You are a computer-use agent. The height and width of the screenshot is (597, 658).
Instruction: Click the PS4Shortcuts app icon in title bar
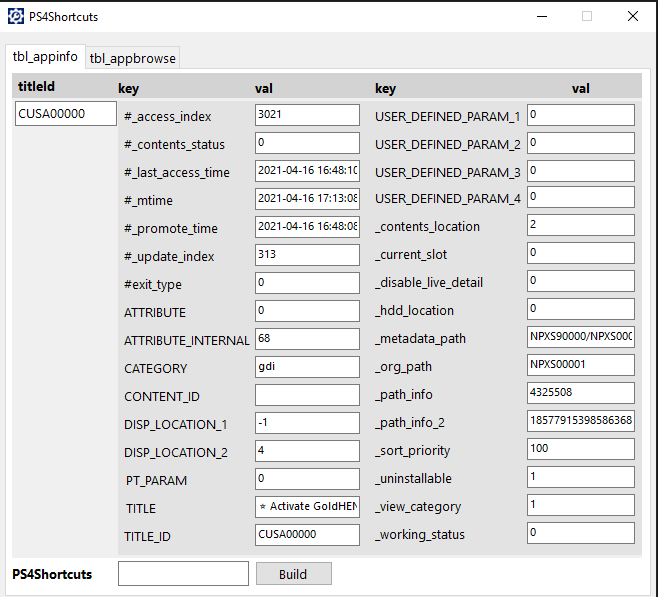pos(16,16)
